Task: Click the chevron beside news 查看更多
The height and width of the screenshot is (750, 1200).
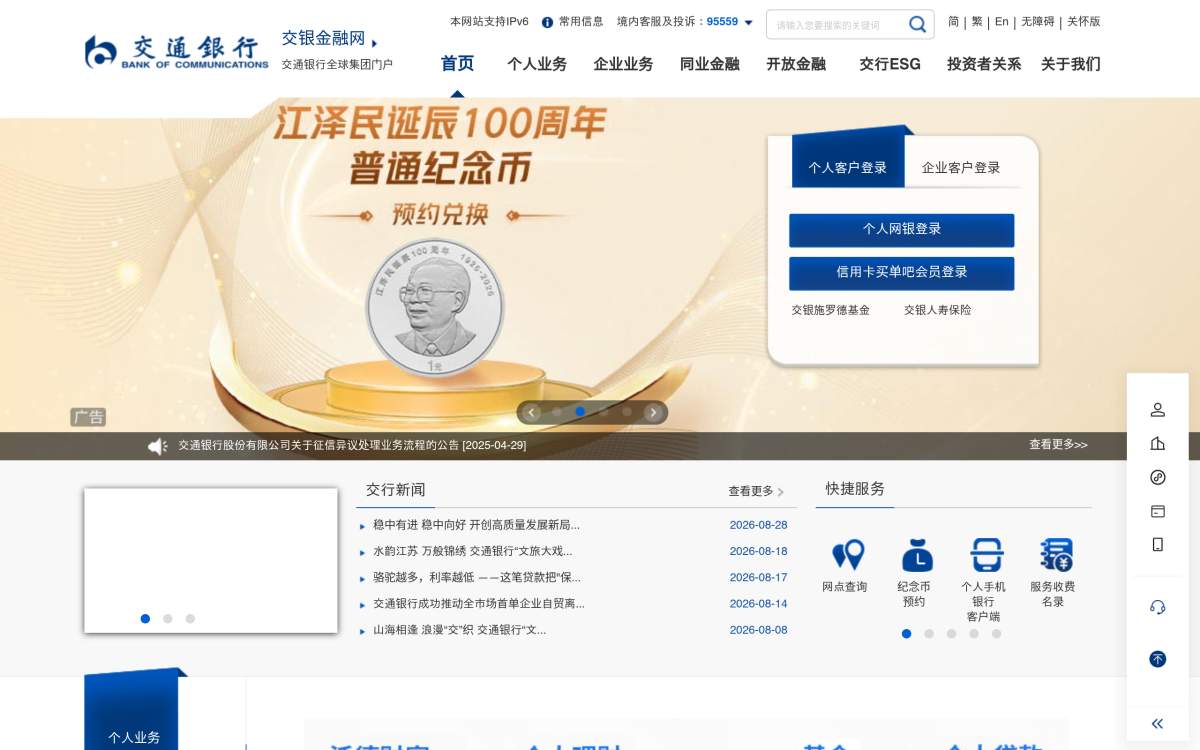Action: click(781, 492)
